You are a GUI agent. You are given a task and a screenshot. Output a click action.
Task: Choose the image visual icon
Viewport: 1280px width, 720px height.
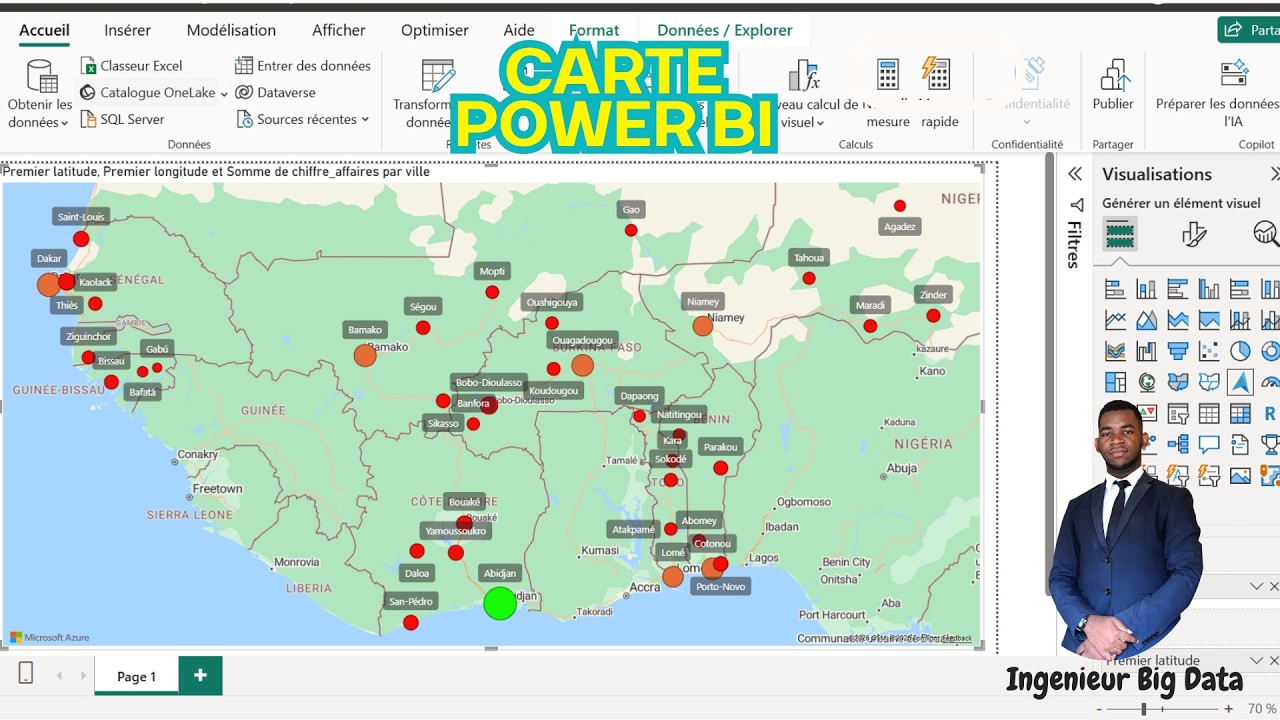[x=1240, y=475]
